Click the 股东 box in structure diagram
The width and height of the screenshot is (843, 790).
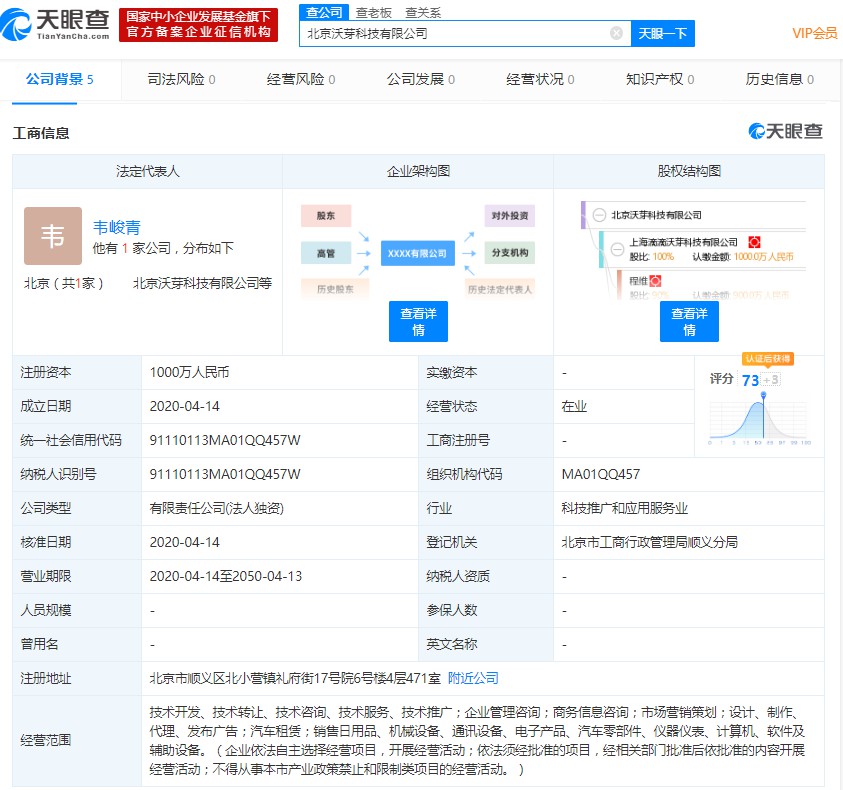tap(326, 216)
